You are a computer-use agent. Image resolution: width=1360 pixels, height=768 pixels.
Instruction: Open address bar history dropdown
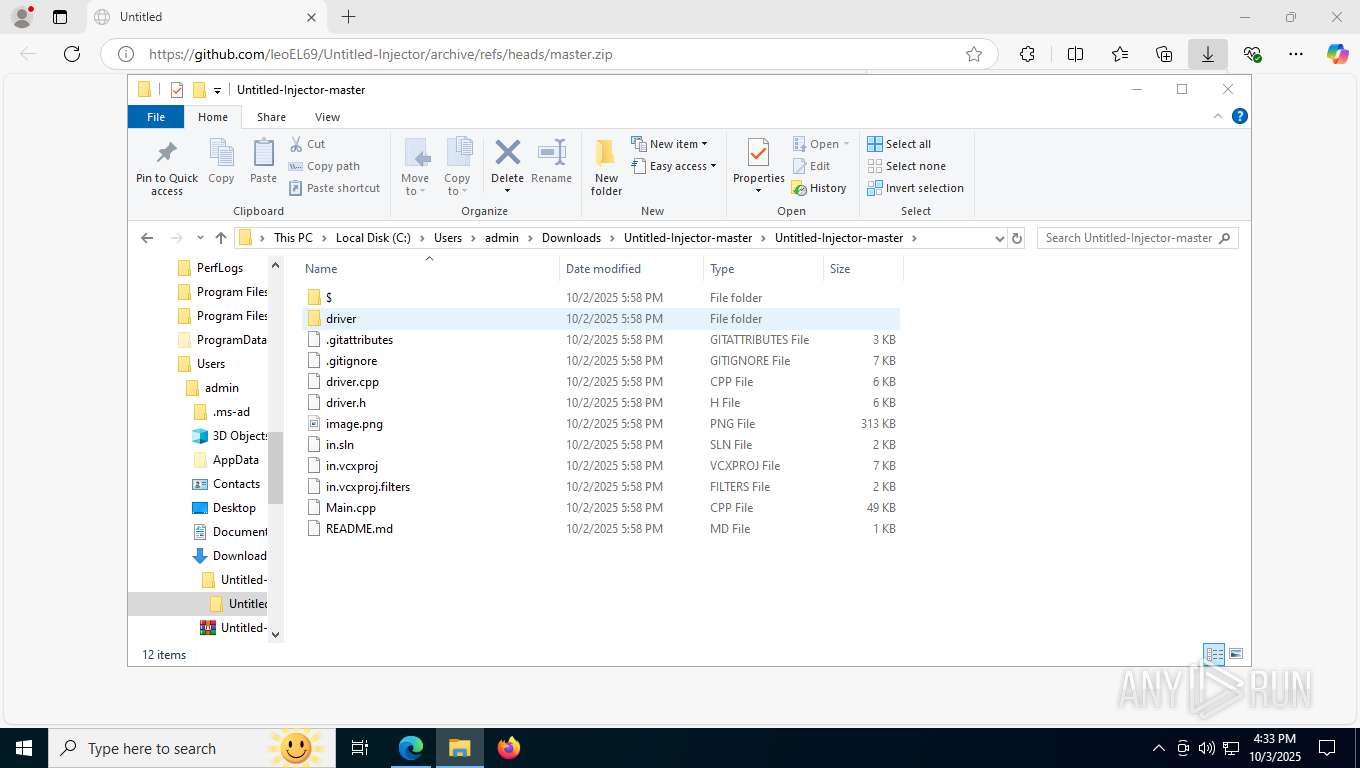[999, 238]
